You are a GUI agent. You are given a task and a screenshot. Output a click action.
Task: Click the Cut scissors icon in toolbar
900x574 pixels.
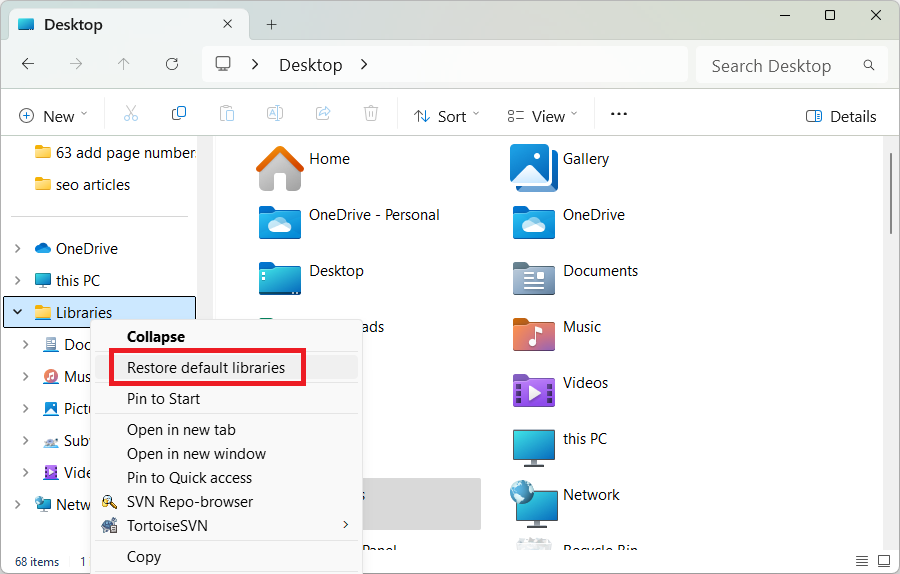coord(130,115)
